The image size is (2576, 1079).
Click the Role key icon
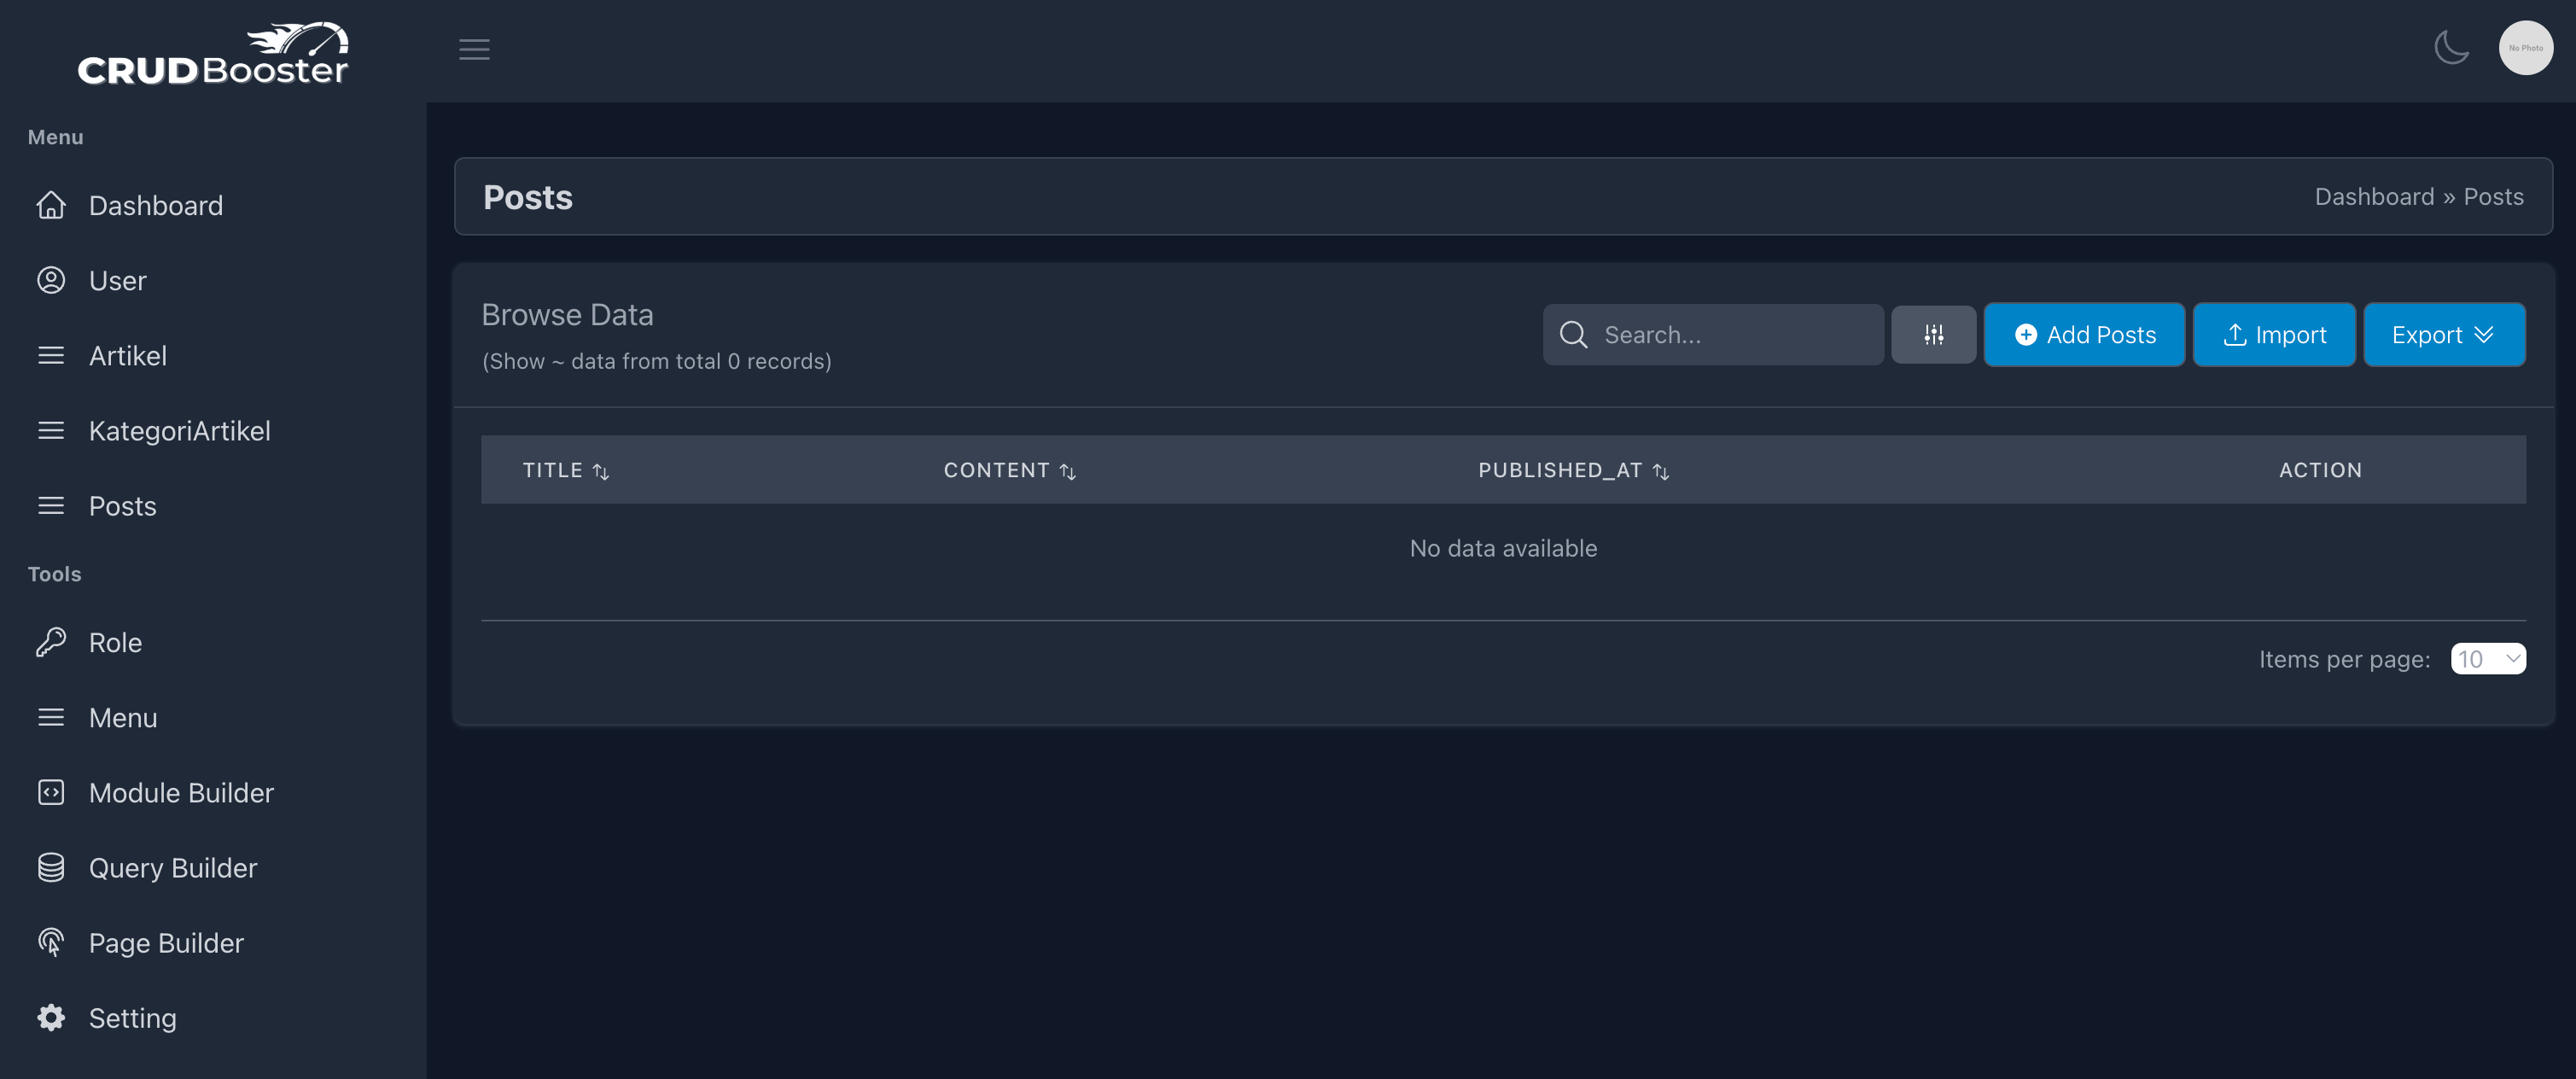click(51, 642)
